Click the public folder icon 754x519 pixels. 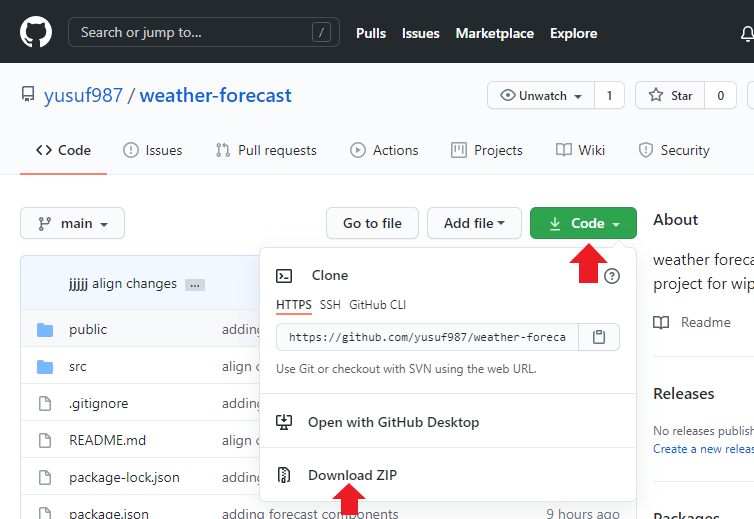click(x=45, y=329)
